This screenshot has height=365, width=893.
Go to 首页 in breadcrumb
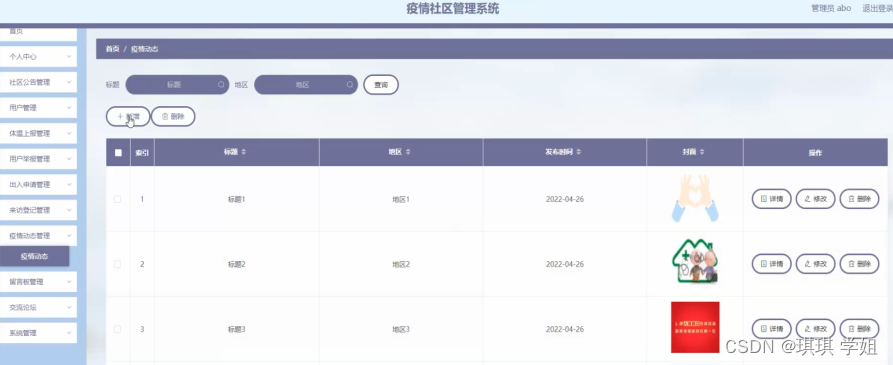click(x=112, y=49)
